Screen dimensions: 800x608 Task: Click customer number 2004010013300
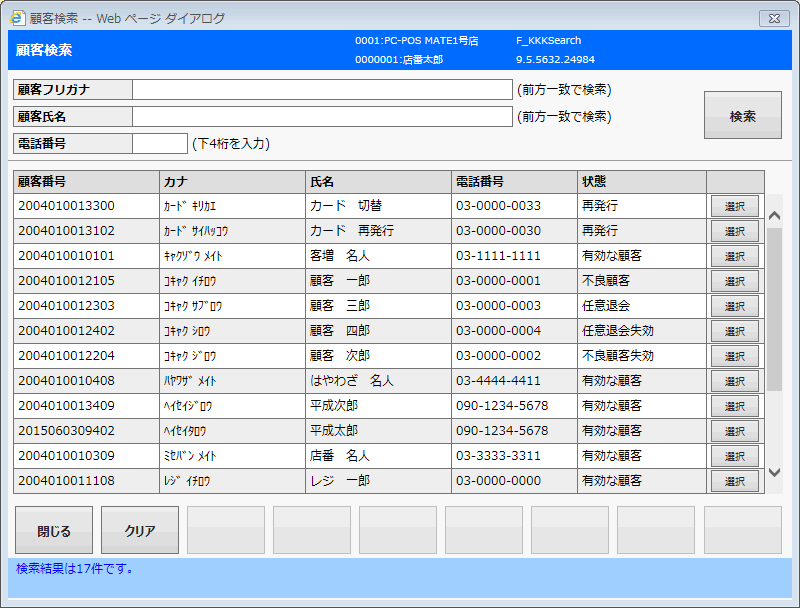[66, 206]
